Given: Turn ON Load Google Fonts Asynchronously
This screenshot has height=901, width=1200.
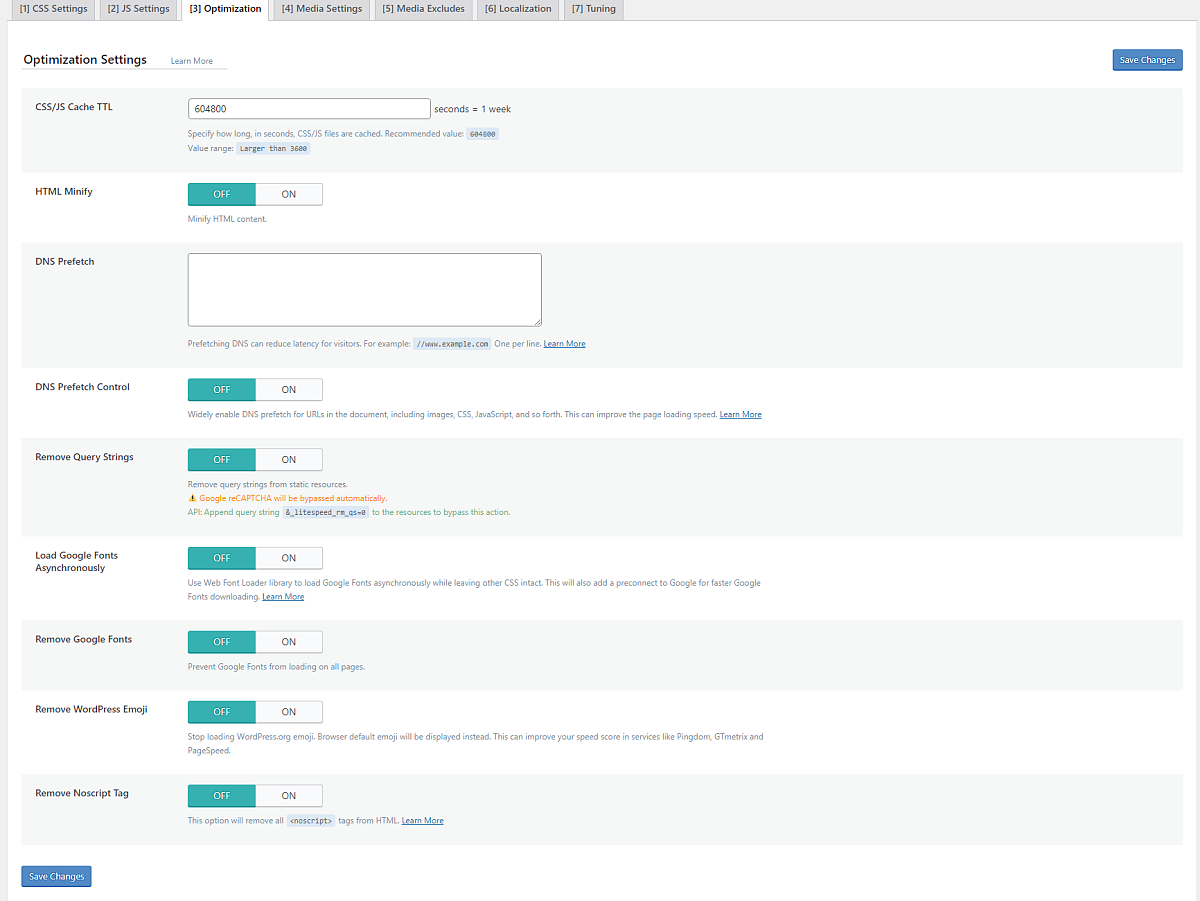Looking at the screenshot, I should (289, 558).
